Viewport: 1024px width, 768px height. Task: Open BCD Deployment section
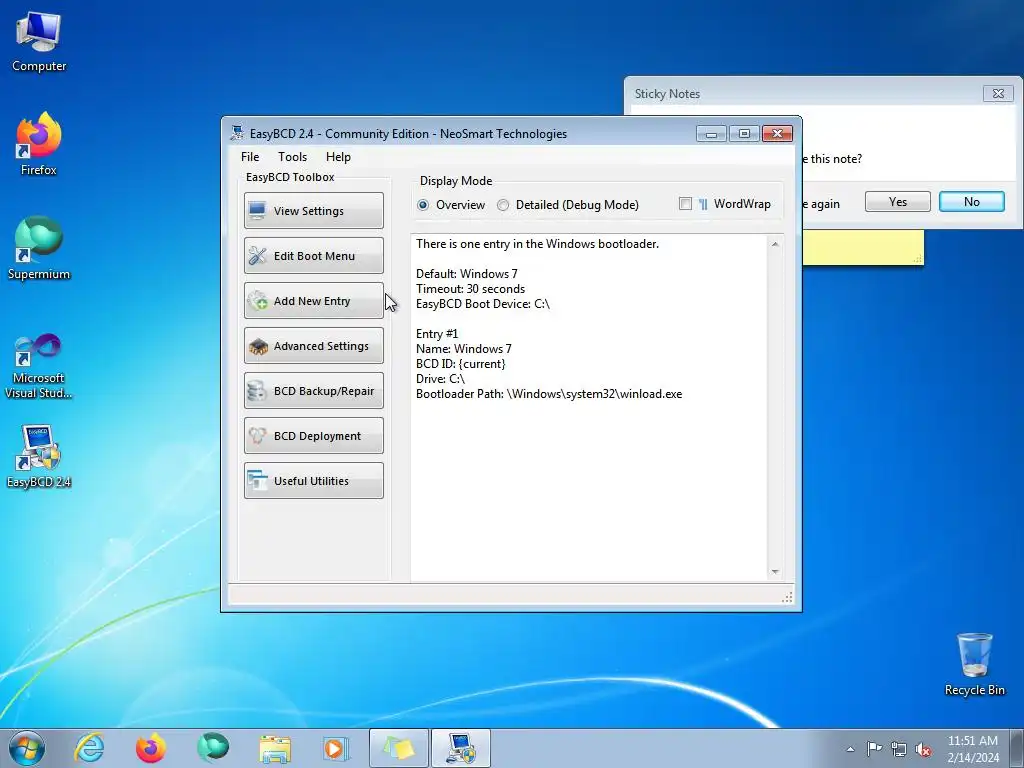pyautogui.click(x=313, y=436)
